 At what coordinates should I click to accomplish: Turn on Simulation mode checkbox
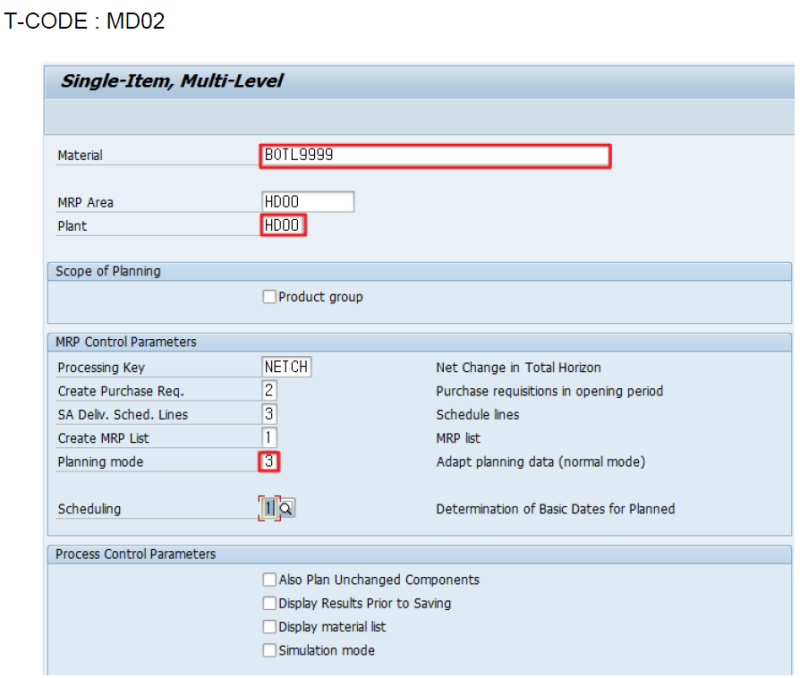pyautogui.click(x=269, y=650)
